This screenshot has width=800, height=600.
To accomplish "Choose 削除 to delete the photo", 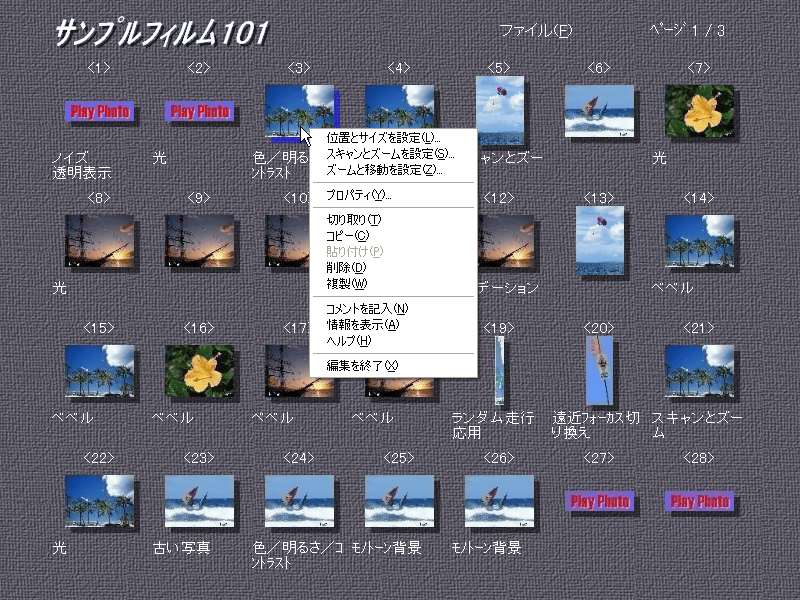I will 346,267.
